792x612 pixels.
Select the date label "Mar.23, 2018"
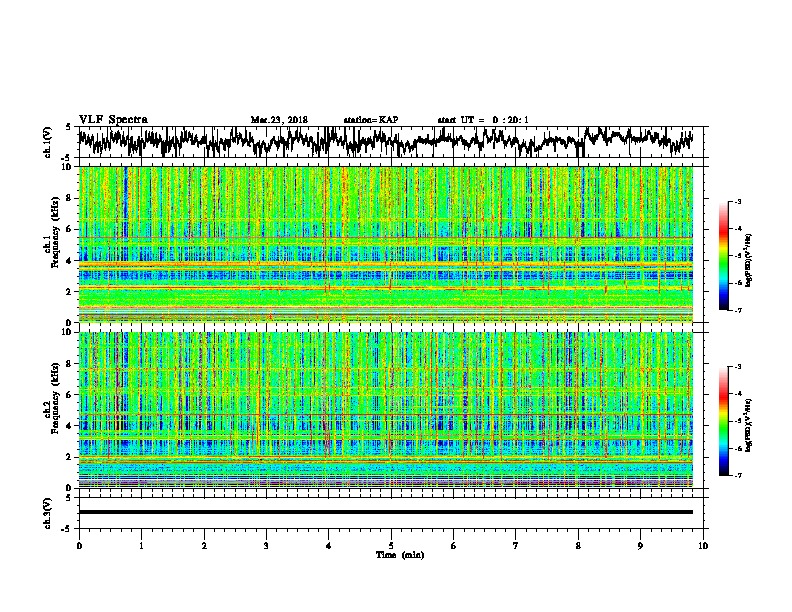[279, 120]
